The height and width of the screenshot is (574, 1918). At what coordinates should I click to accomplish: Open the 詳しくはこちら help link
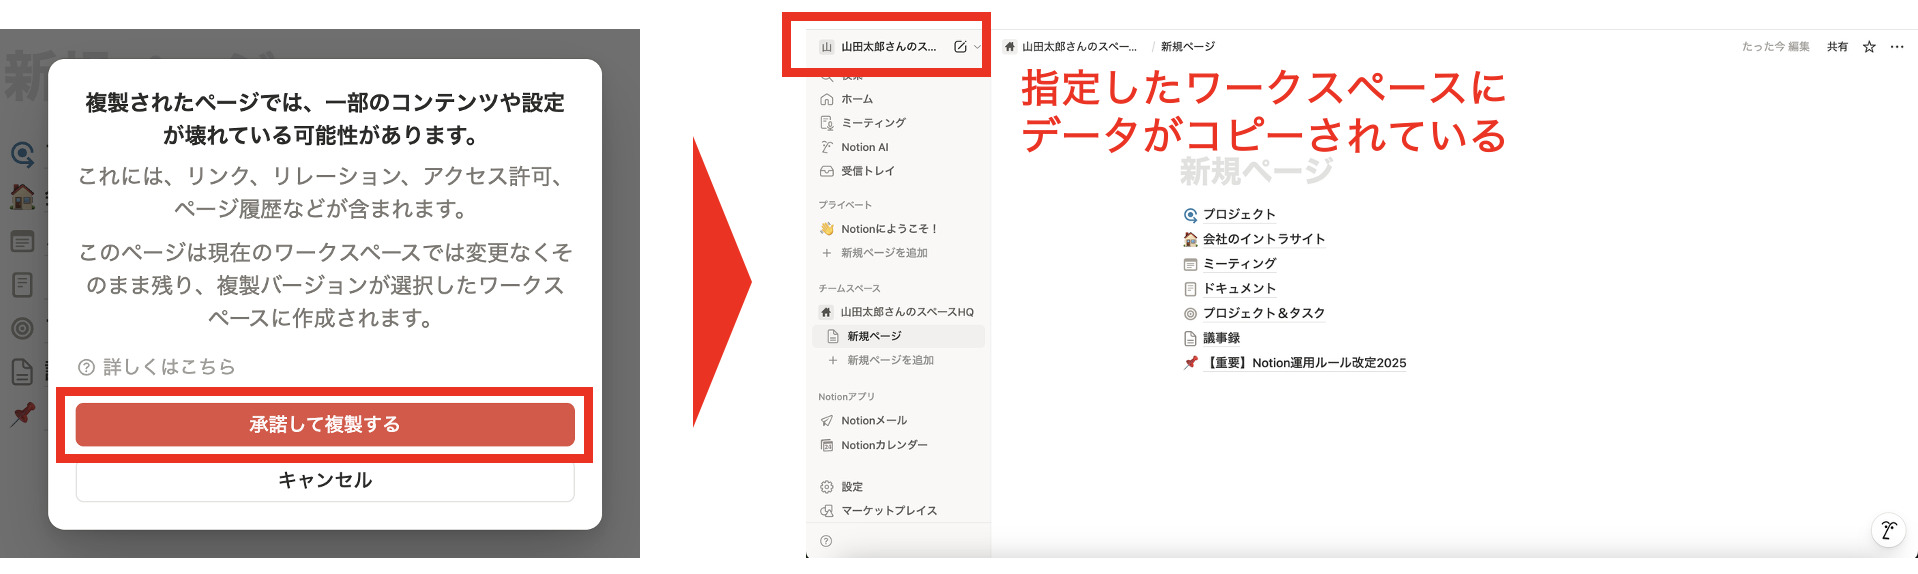click(157, 367)
